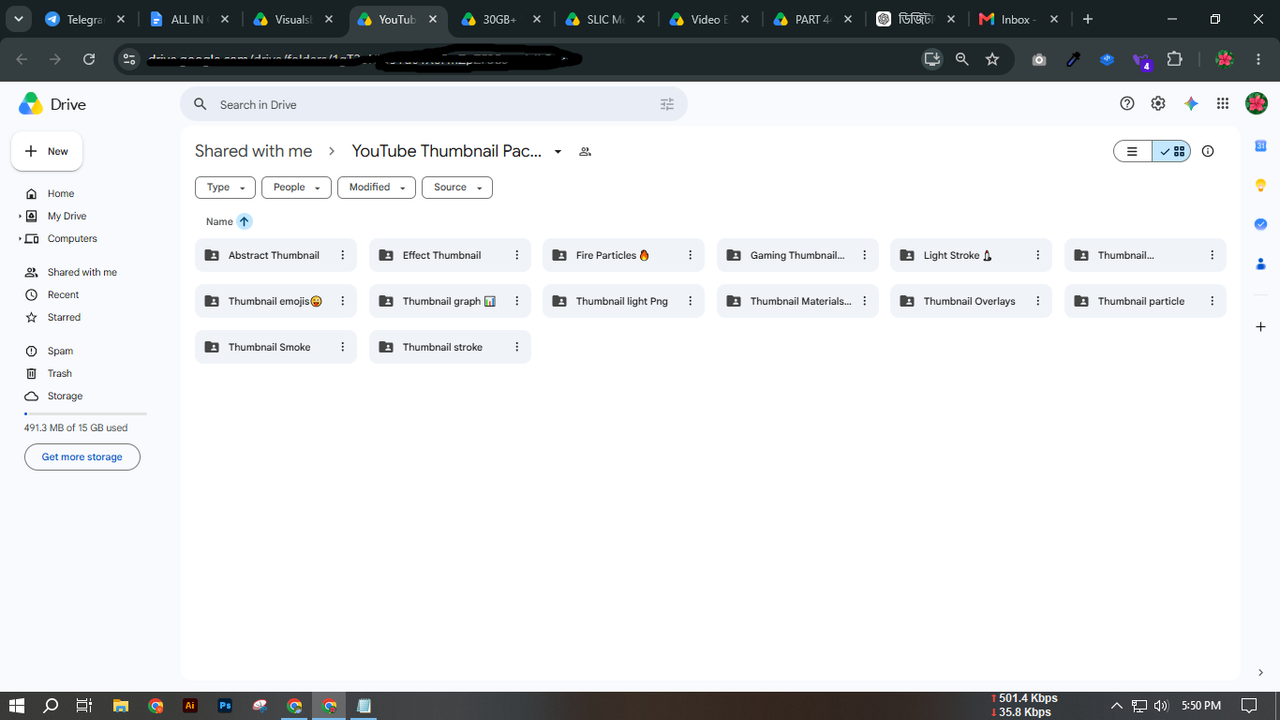Sort by Name column header

coord(219,222)
